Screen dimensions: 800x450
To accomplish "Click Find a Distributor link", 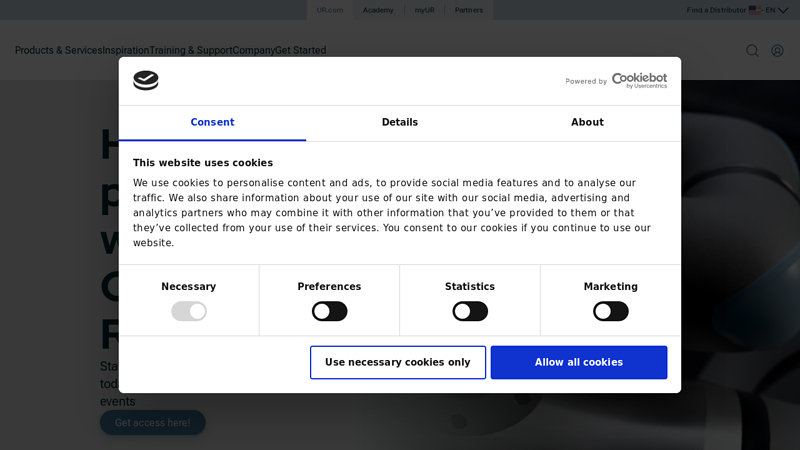I will tap(716, 10).
